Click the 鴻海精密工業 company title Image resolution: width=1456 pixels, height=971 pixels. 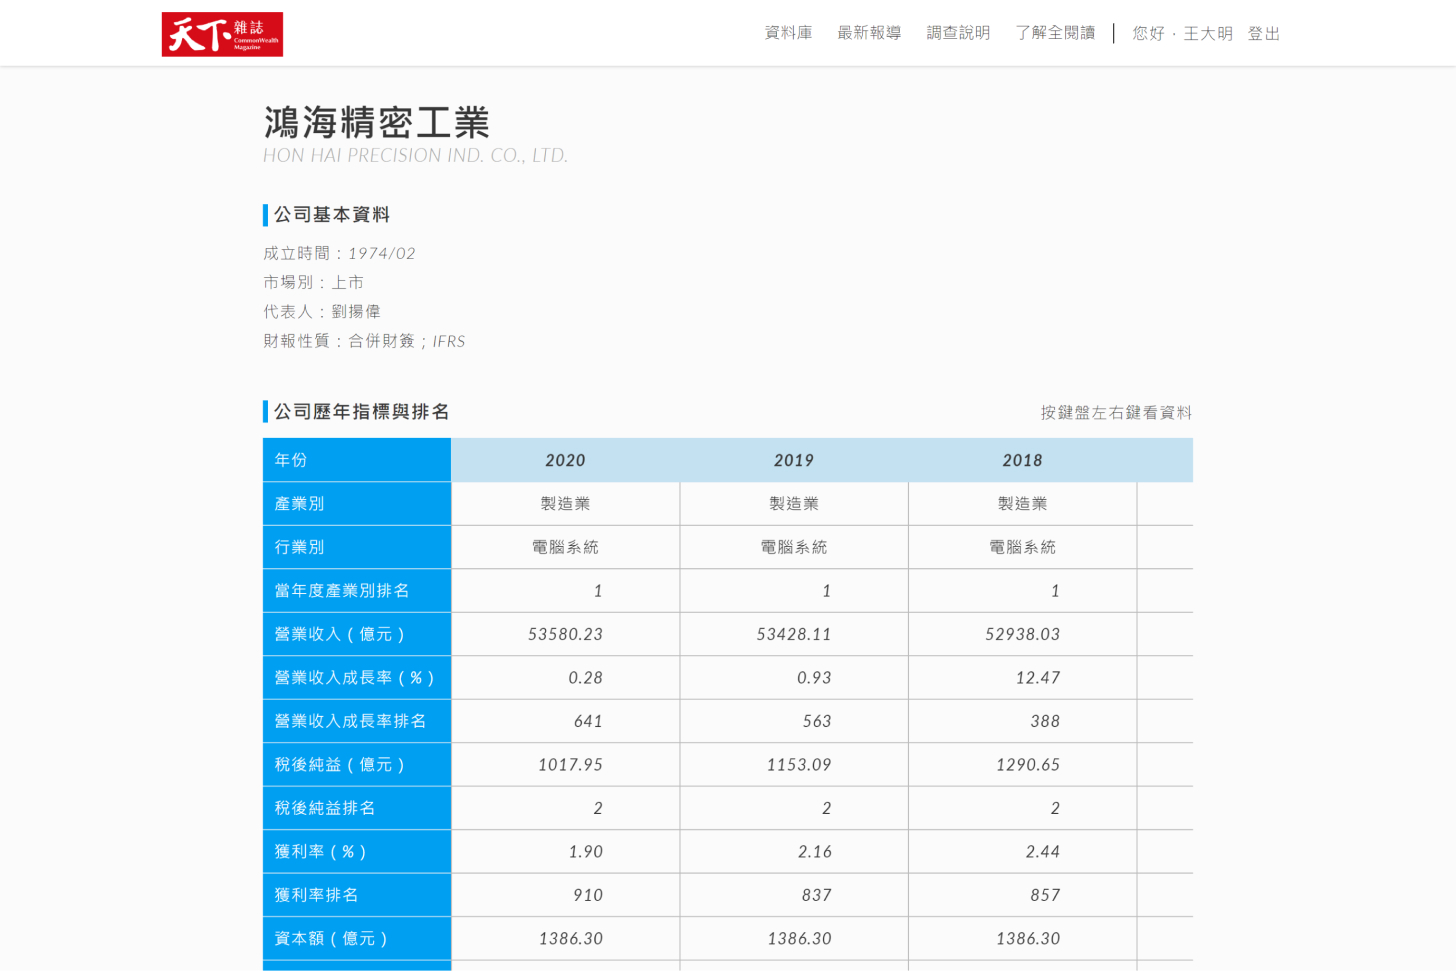click(377, 122)
